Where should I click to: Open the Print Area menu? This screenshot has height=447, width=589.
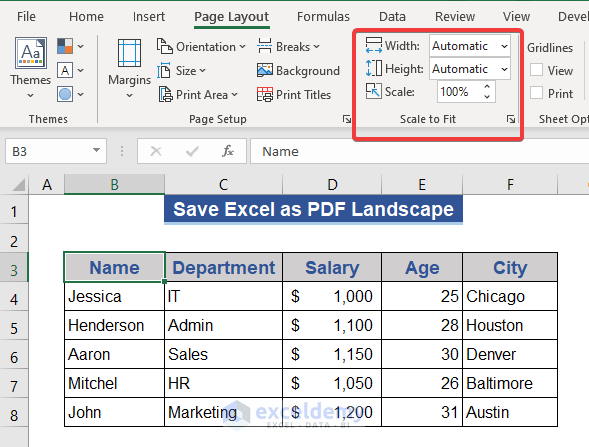coord(198,94)
